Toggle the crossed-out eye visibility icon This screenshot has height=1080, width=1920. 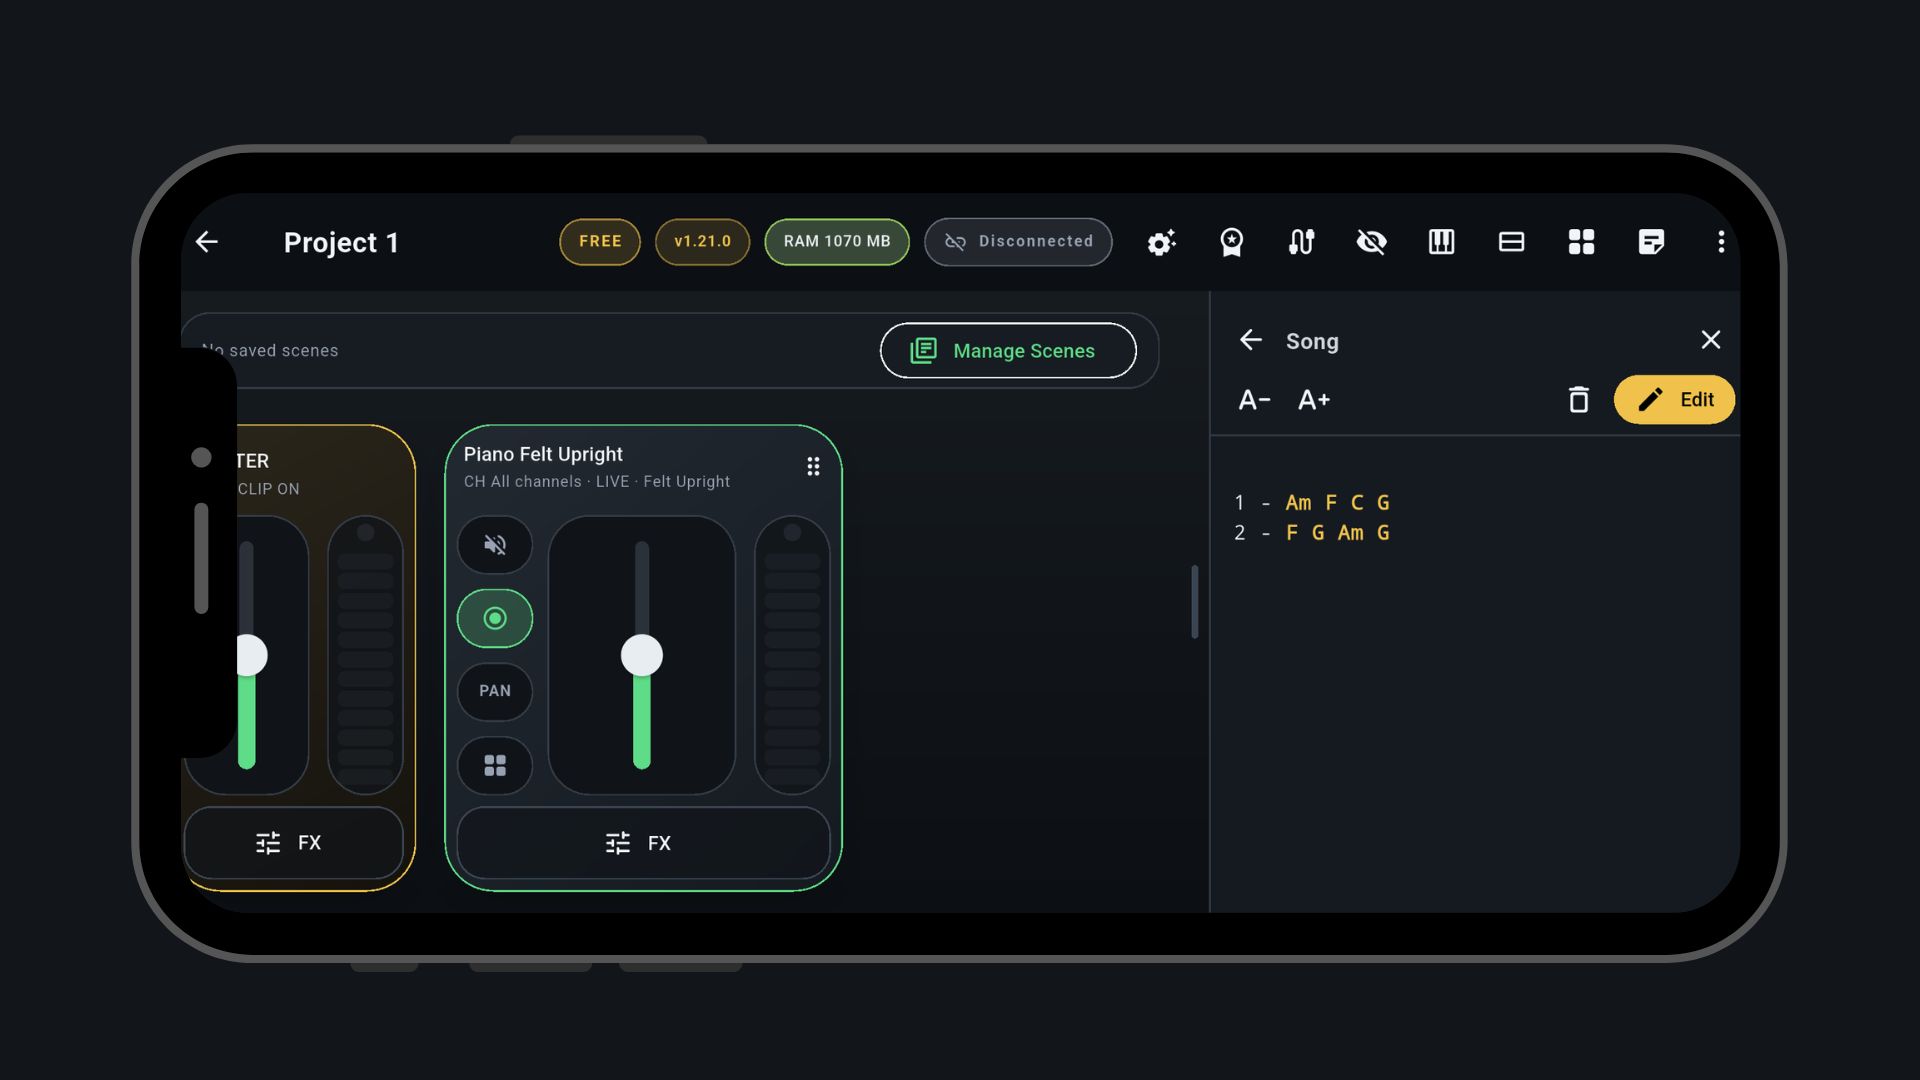click(1371, 242)
